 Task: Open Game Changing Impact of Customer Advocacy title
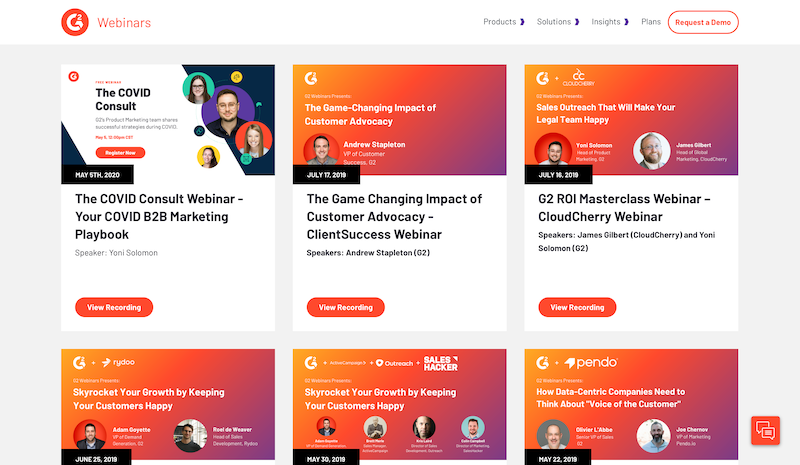coord(393,216)
